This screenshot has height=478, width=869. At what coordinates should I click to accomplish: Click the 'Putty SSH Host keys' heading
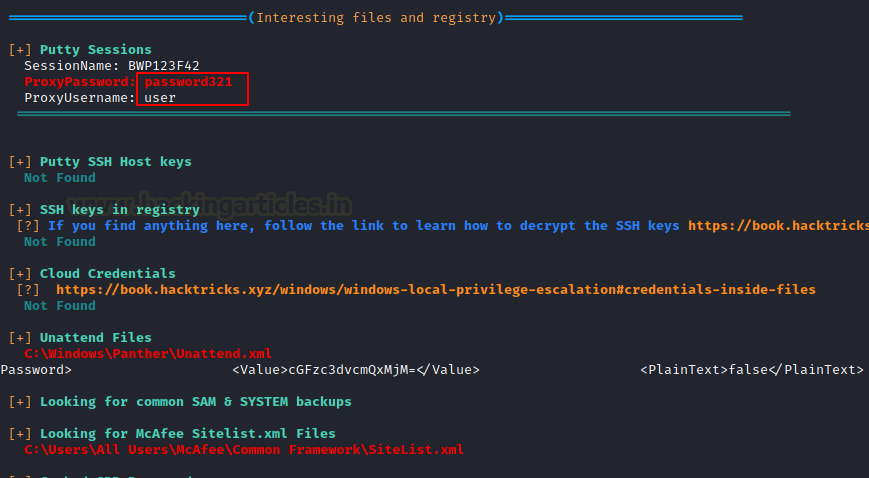pos(116,162)
